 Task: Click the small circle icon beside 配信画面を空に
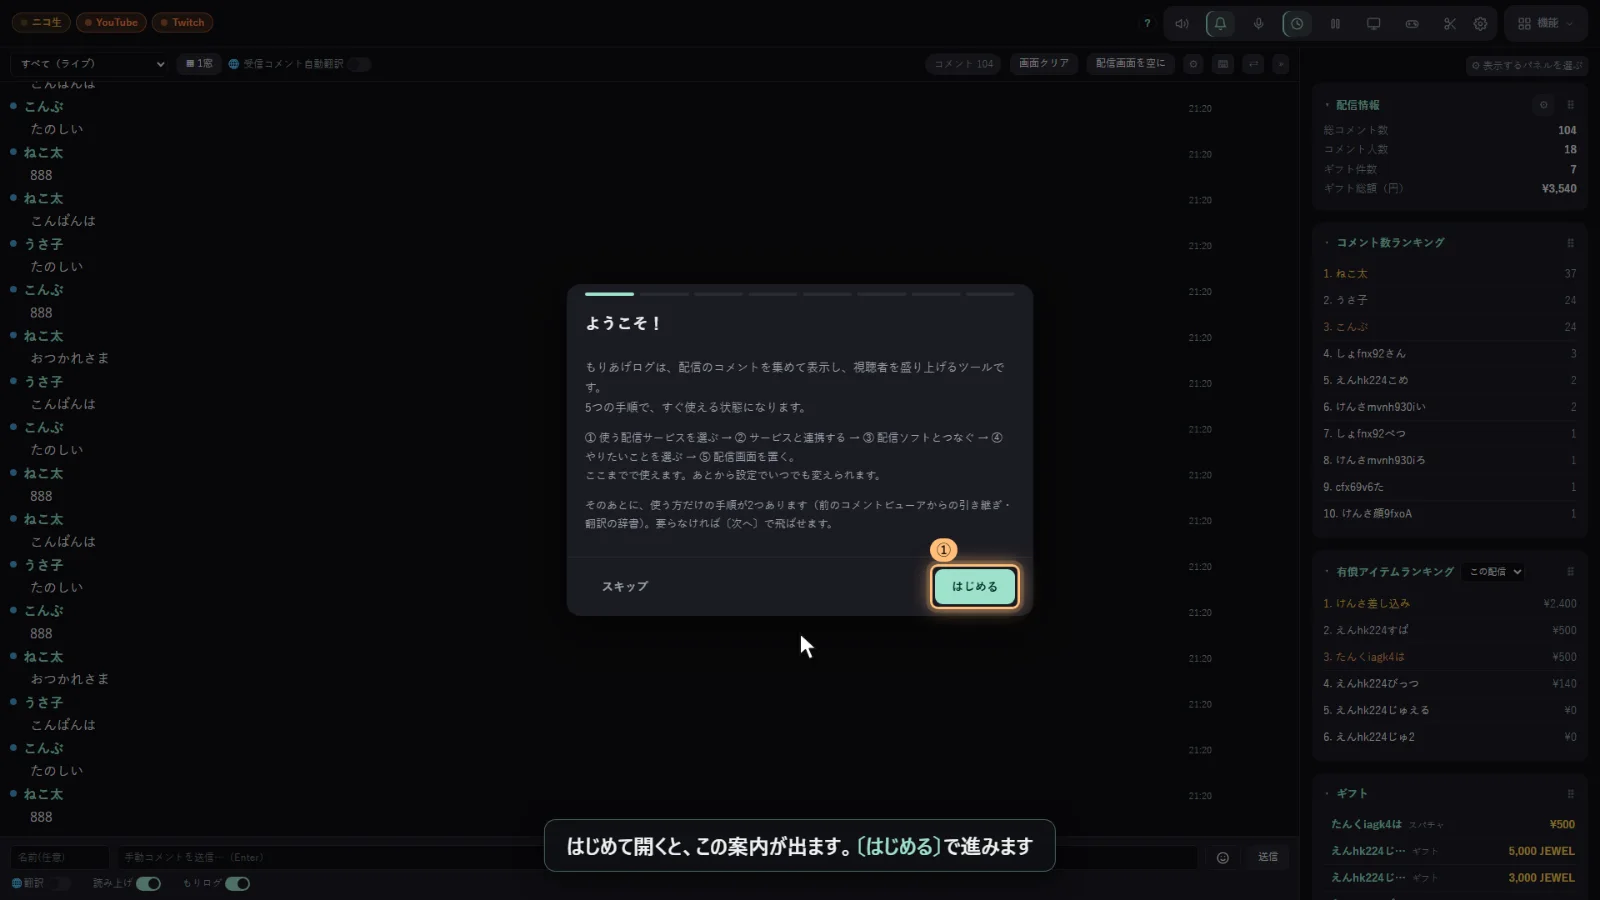tap(1193, 64)
